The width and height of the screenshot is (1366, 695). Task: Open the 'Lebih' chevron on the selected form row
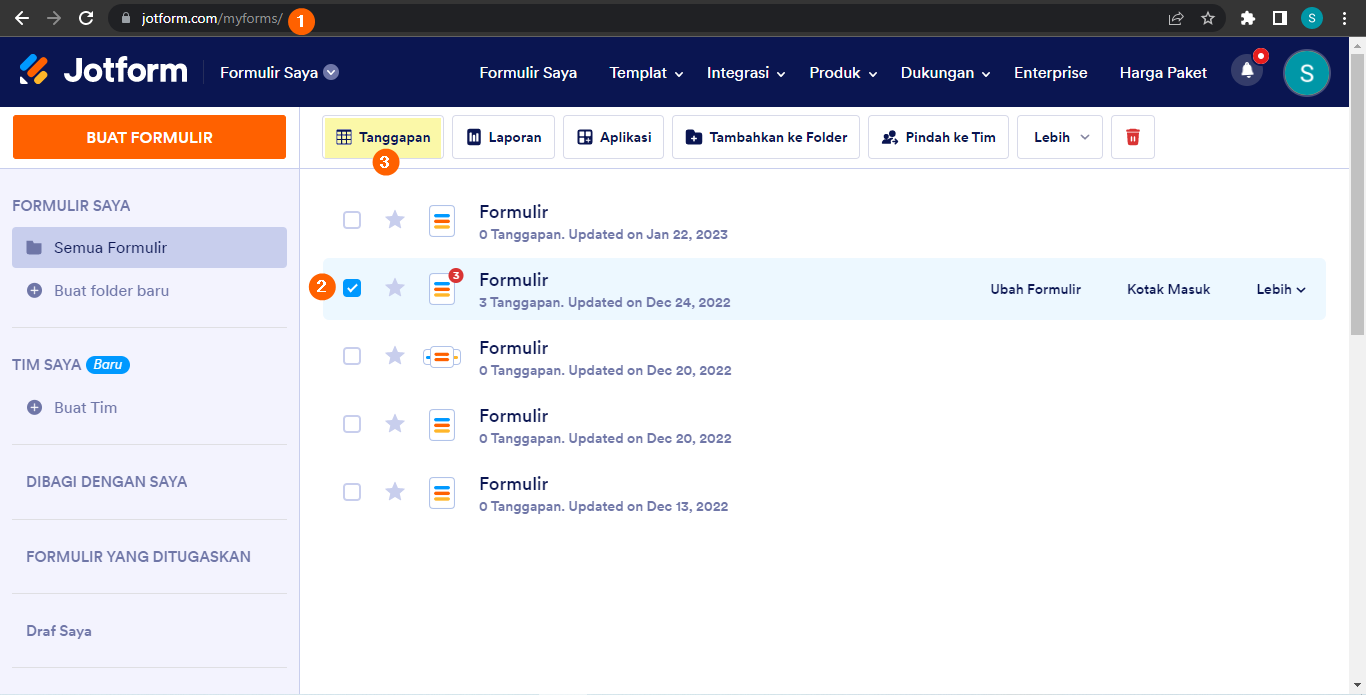(1280, 288)
